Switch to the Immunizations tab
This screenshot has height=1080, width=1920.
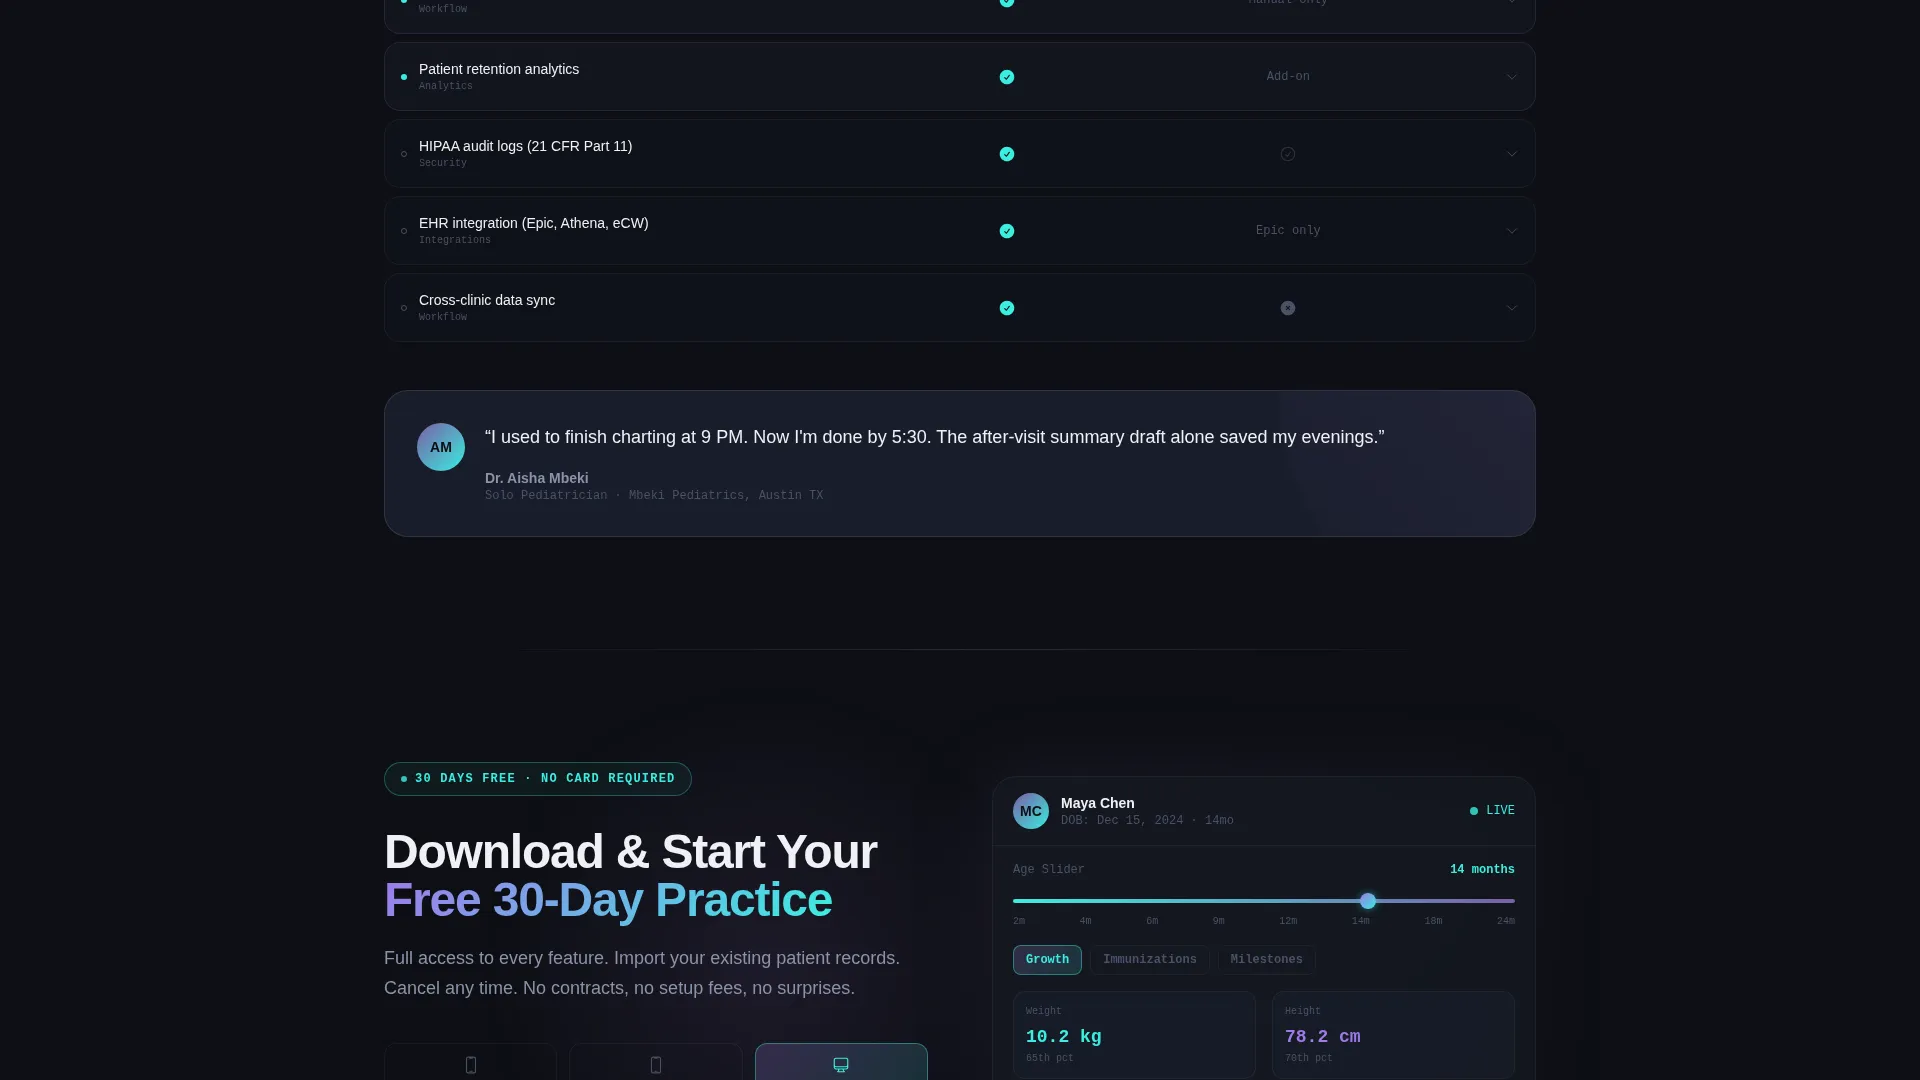1150,960
